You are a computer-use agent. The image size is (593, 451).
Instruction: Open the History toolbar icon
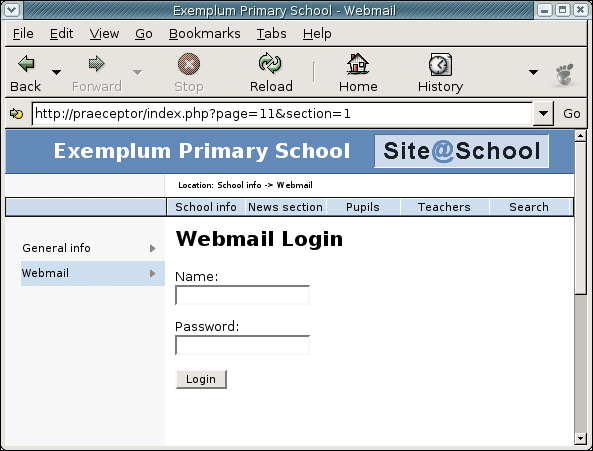(x=440, y=64)
